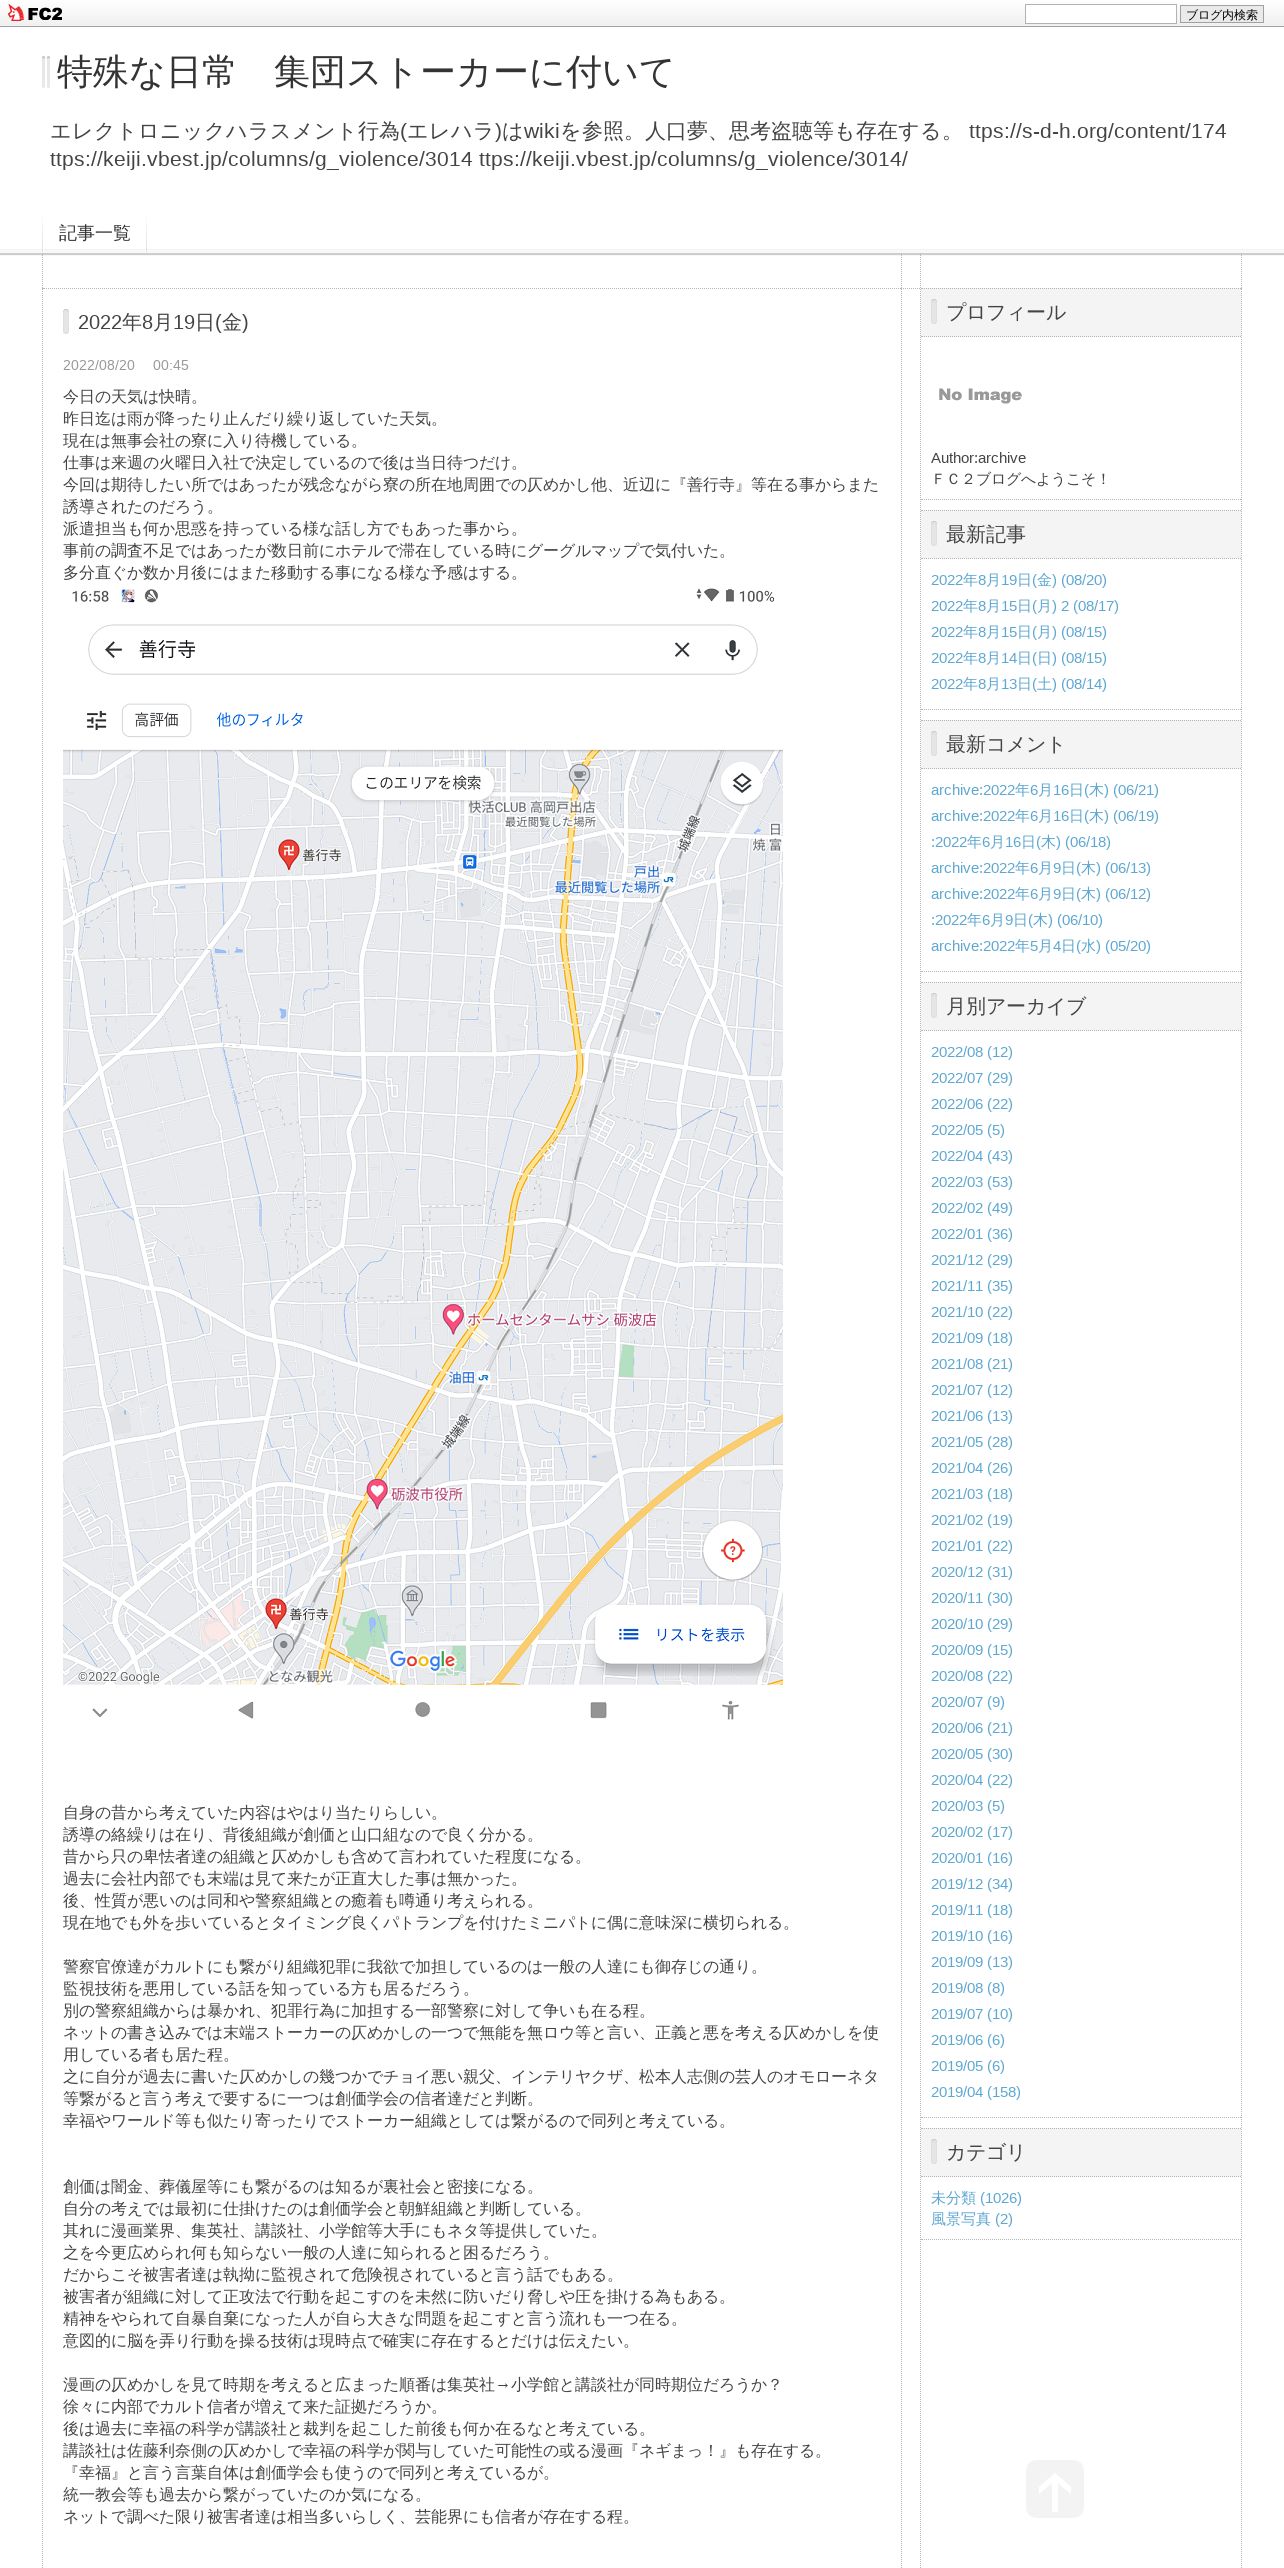Clear the 善行寺 search with X icon
The width and height of the screenshot is (1284, 2568).
pyautogui.click(x=682, y=650)
